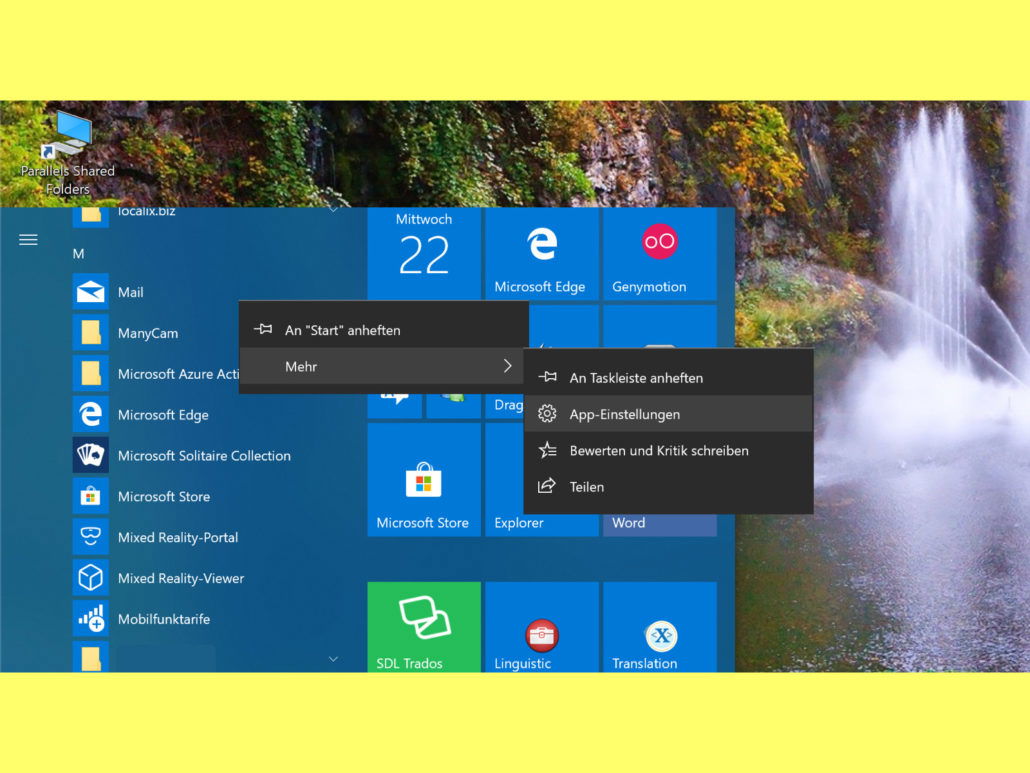Select An "Start" anheften menu item
This screenshot has height=773, width=1030.
tap(383, 330)
